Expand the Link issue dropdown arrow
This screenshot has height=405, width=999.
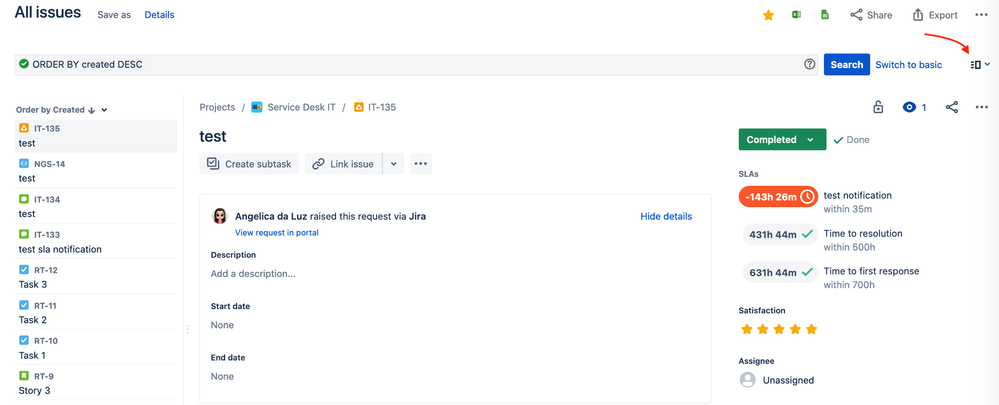393,164
